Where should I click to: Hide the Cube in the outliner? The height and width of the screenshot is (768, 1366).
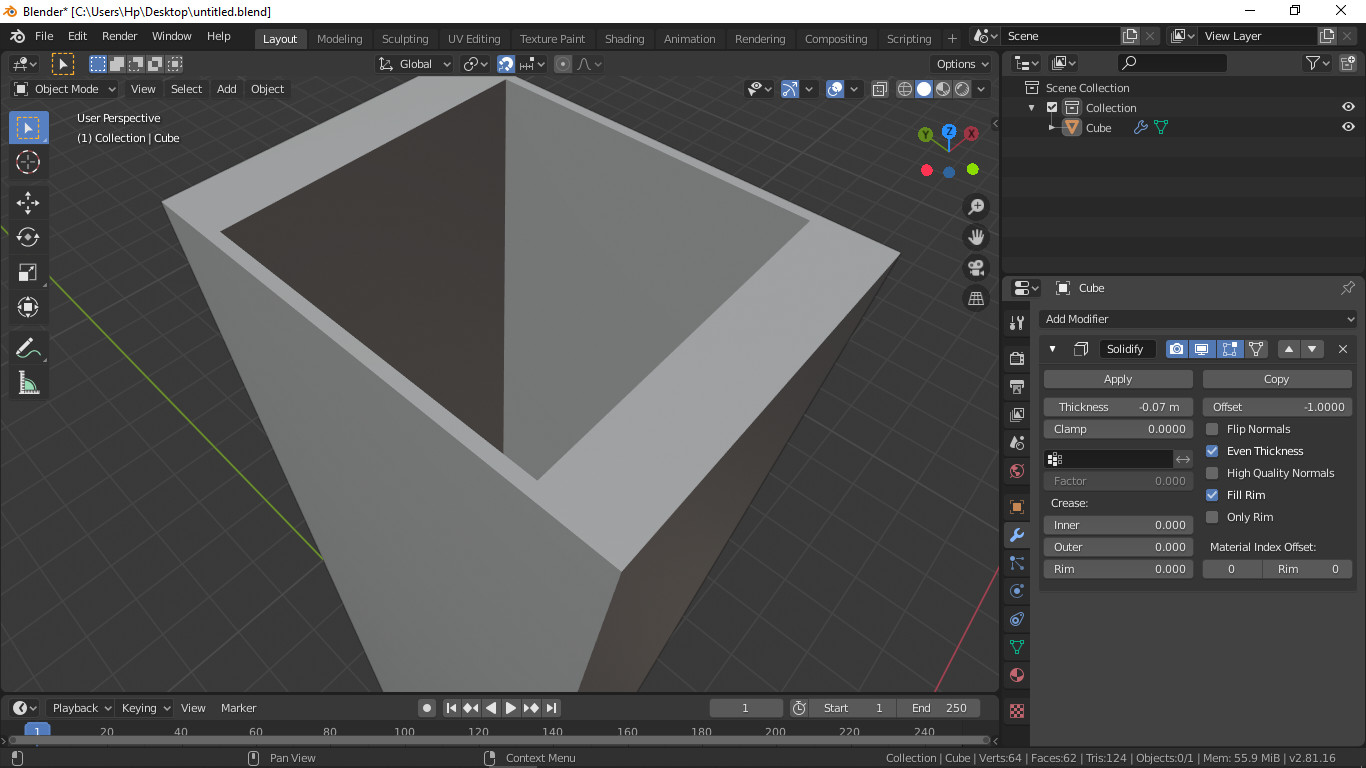[1348, 127]
